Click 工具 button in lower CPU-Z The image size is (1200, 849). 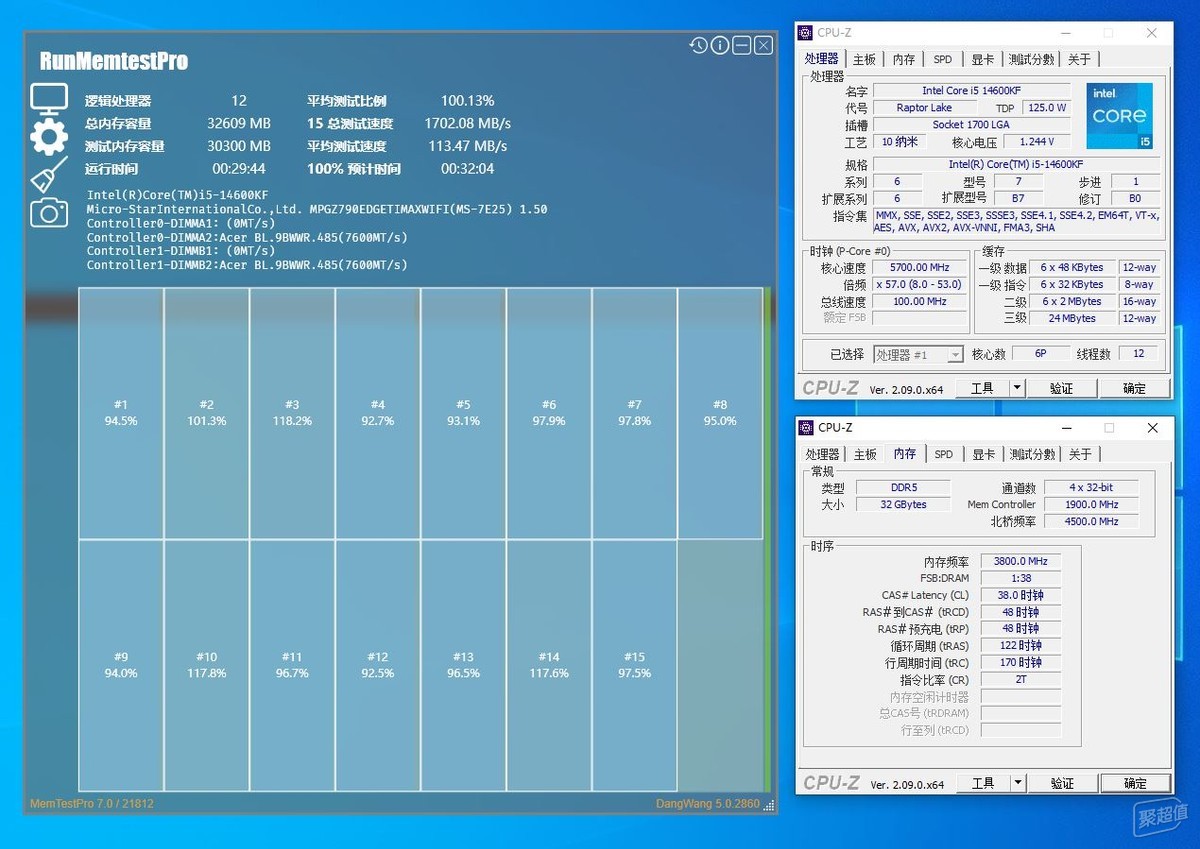coord(984,783)
